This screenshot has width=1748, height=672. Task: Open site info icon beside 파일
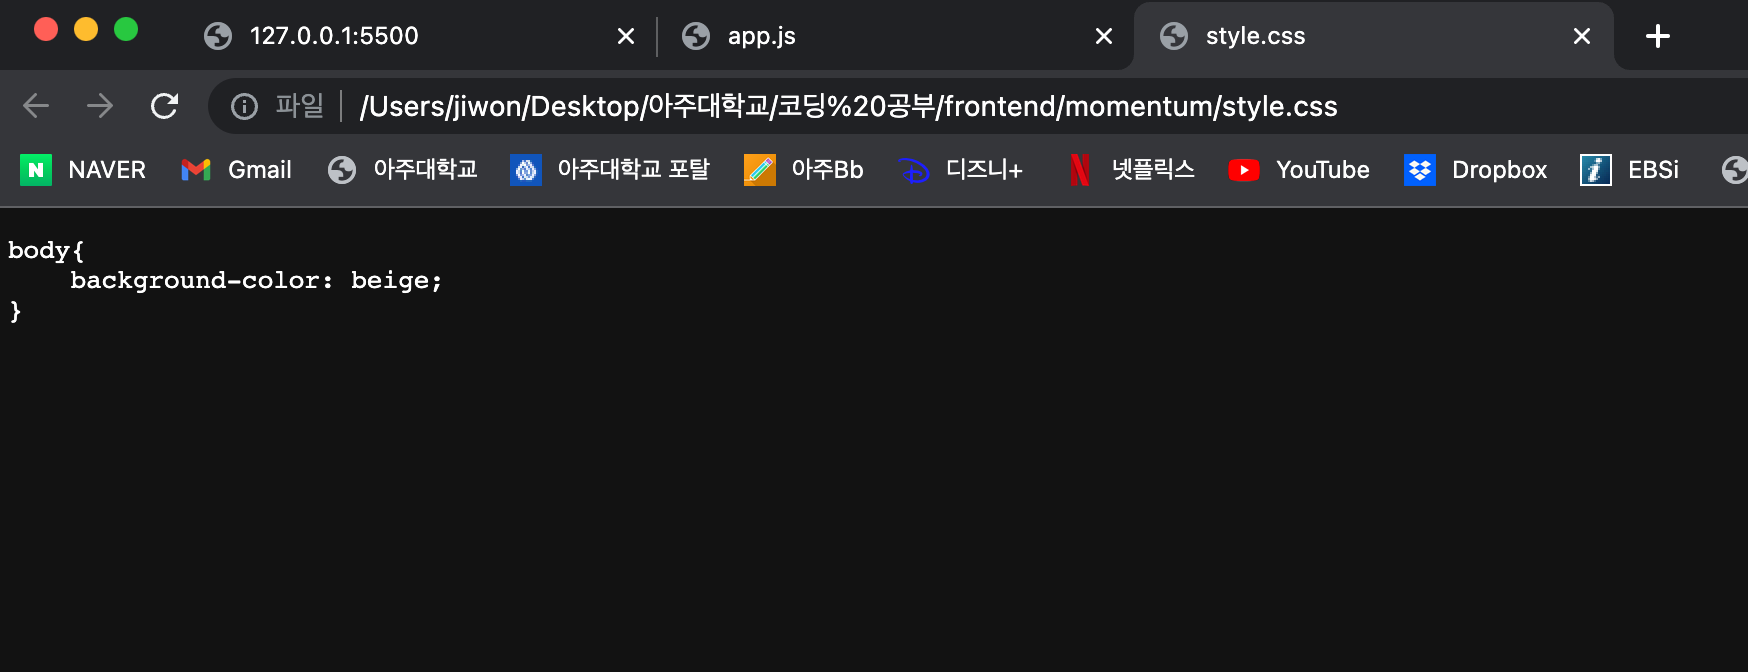click(x=244, y=106)
